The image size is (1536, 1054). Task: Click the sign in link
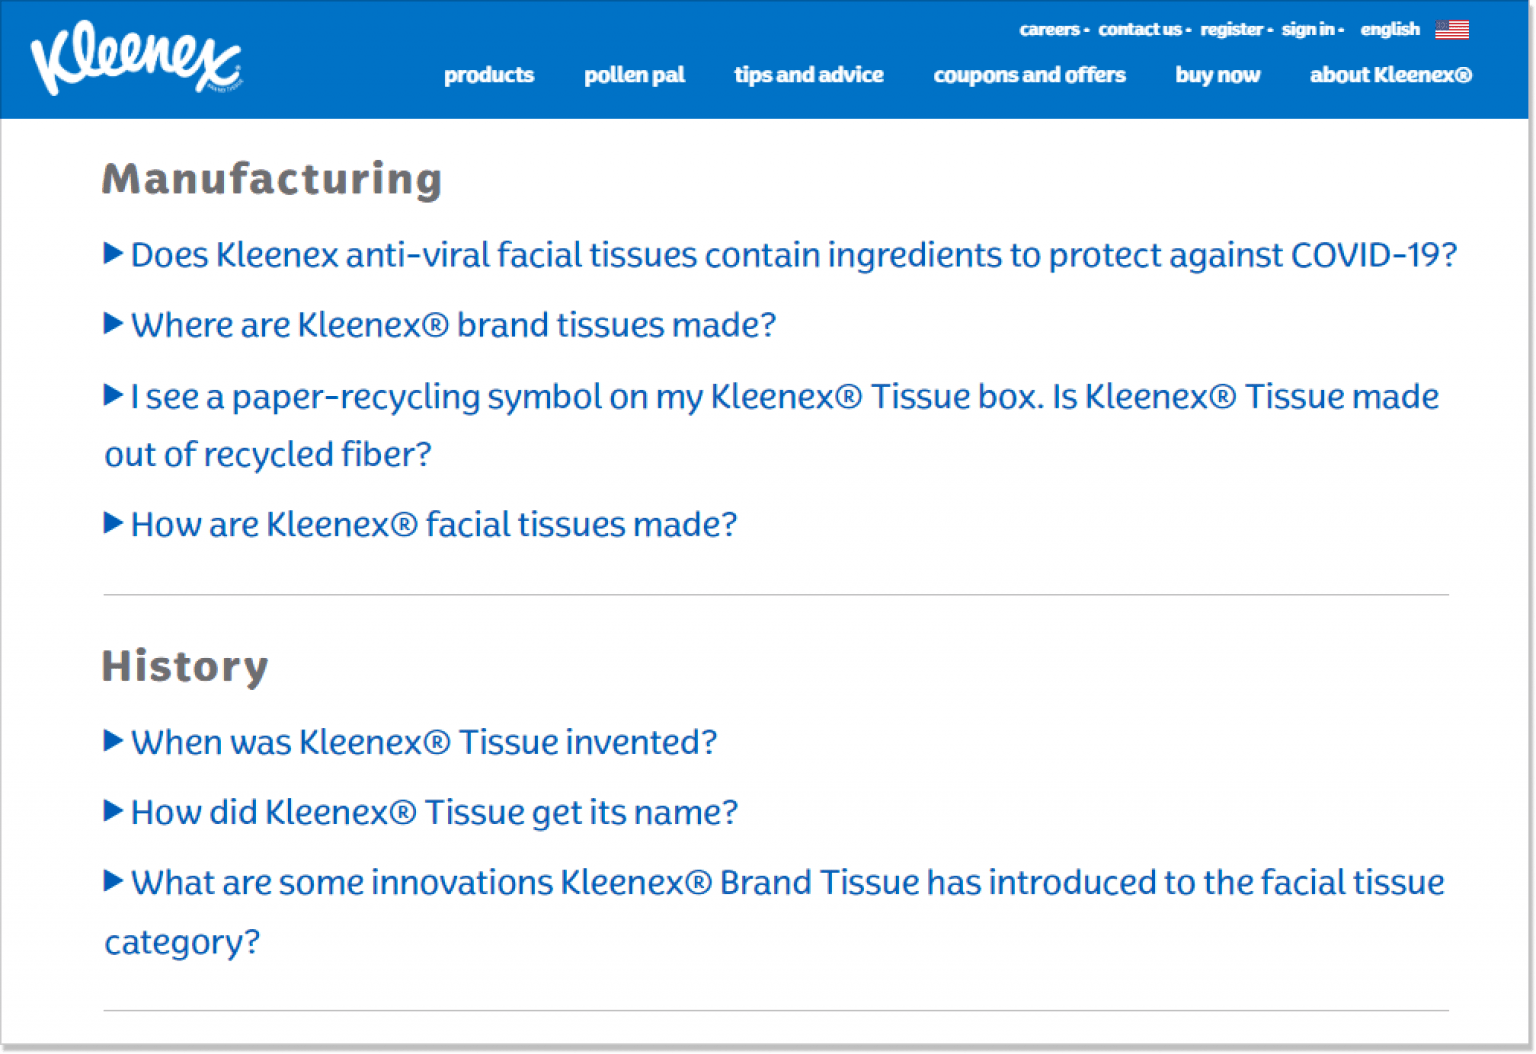coord(1308,29)
